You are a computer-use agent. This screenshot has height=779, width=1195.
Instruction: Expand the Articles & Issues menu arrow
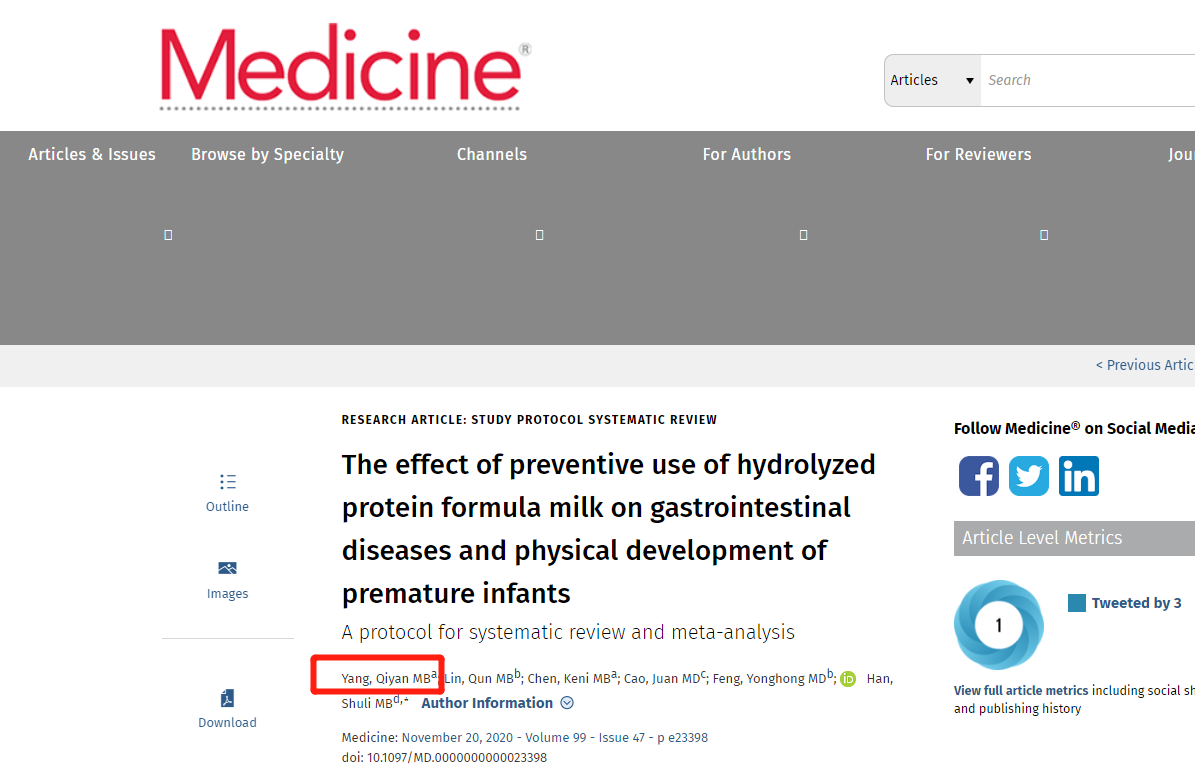click(168, 235)
